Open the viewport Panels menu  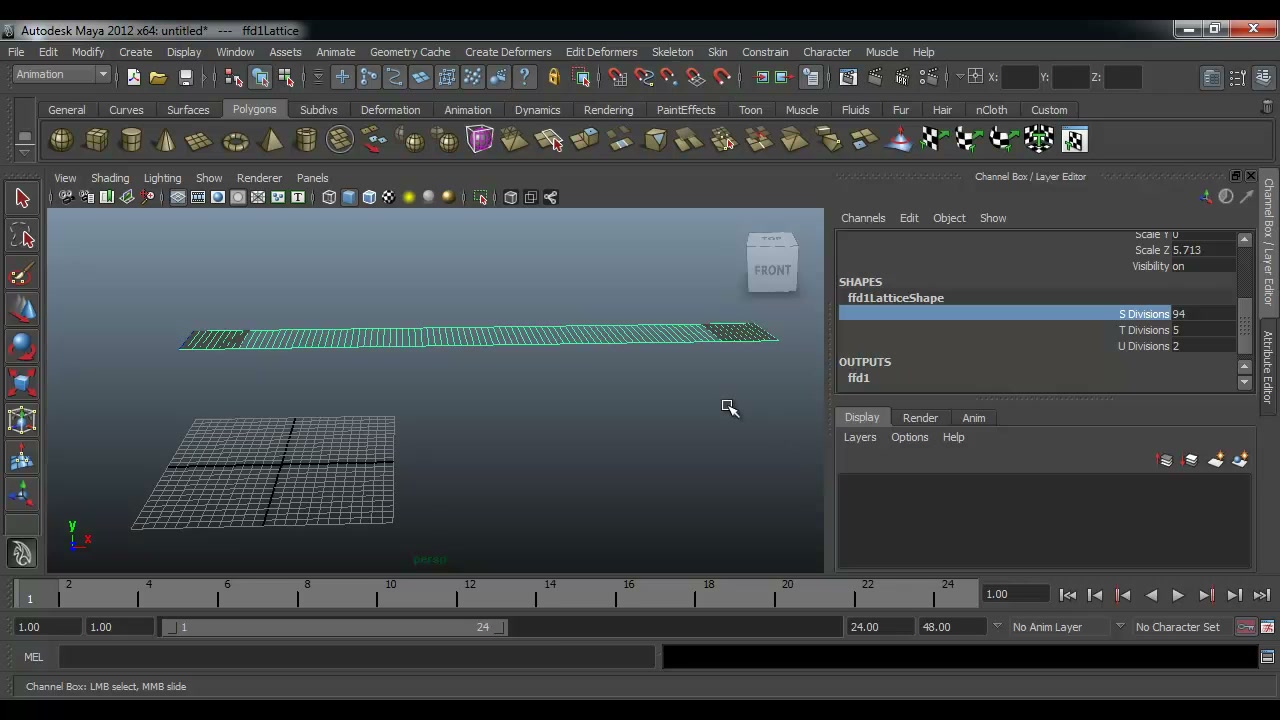(x=312, y=178)
